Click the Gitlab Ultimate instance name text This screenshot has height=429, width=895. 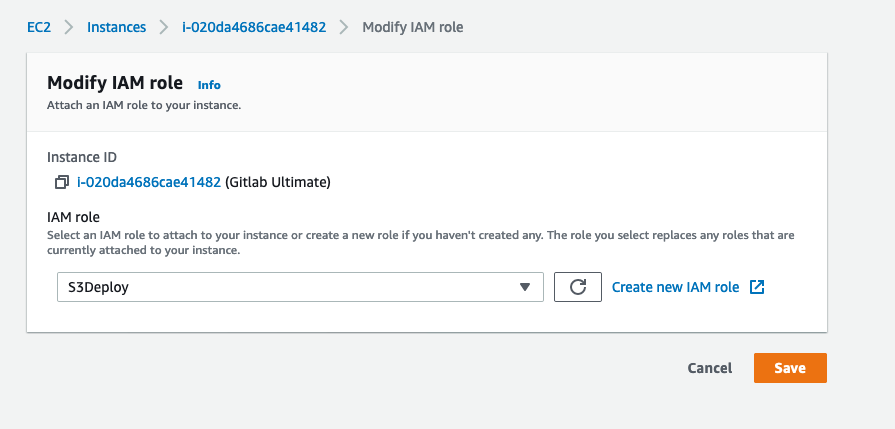[x=277, y=183]
